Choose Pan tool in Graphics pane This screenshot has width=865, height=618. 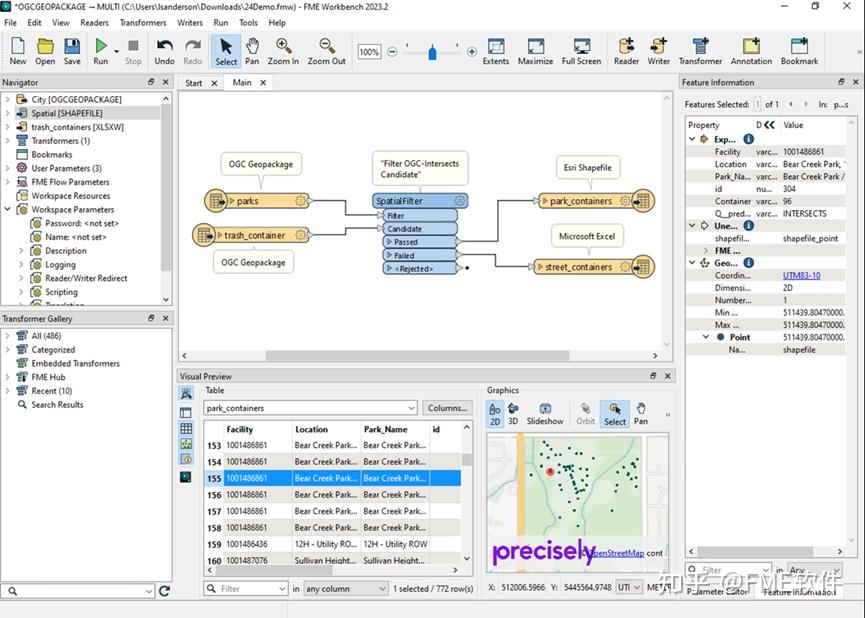pyautogui.click(x=640, y=413)
